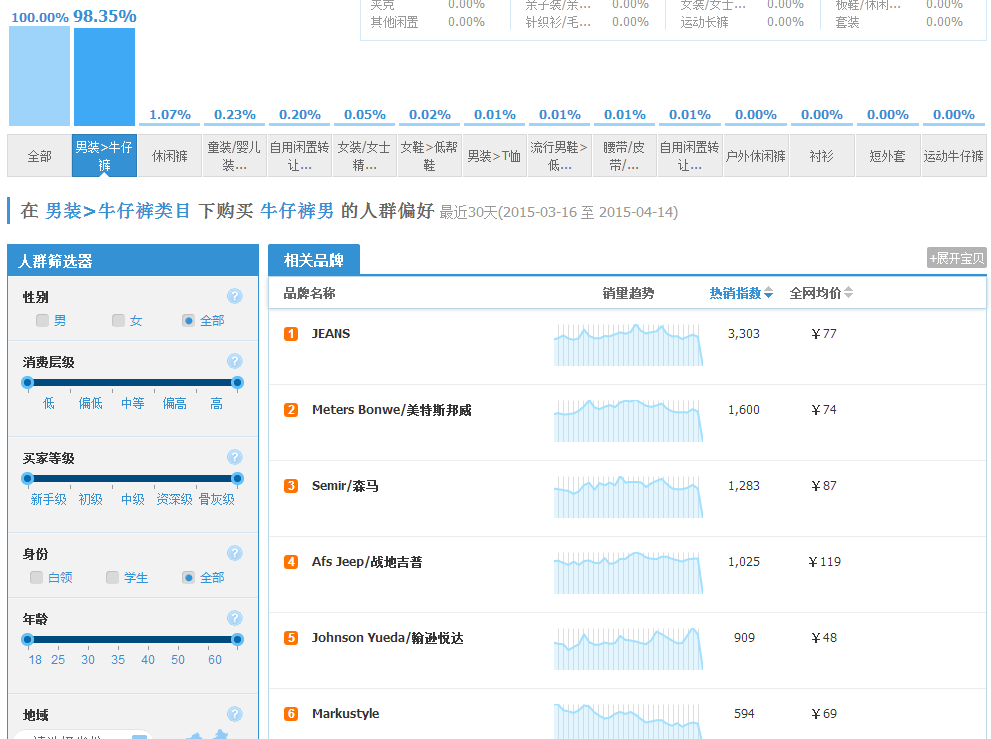The height and width of the screenshot is (739, 991).
Task: Switch to the 休闲裤 category tab
Action: pyautogui.click(x=169, y=156)
